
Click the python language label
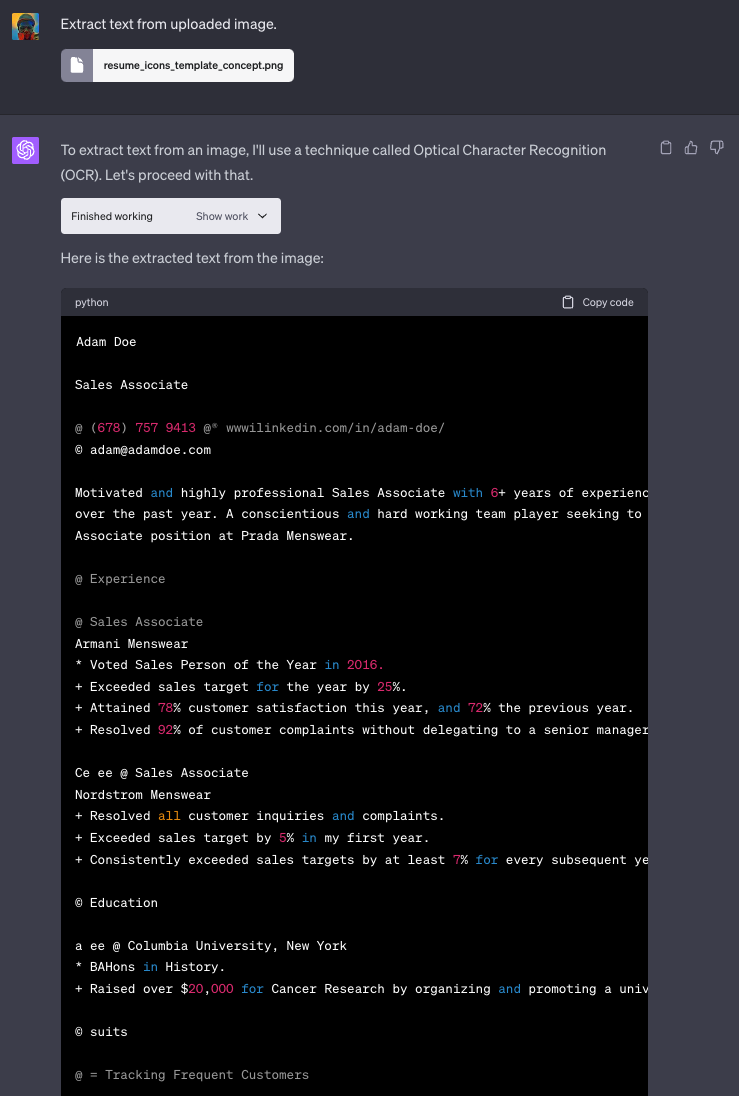tap(92, 302)
